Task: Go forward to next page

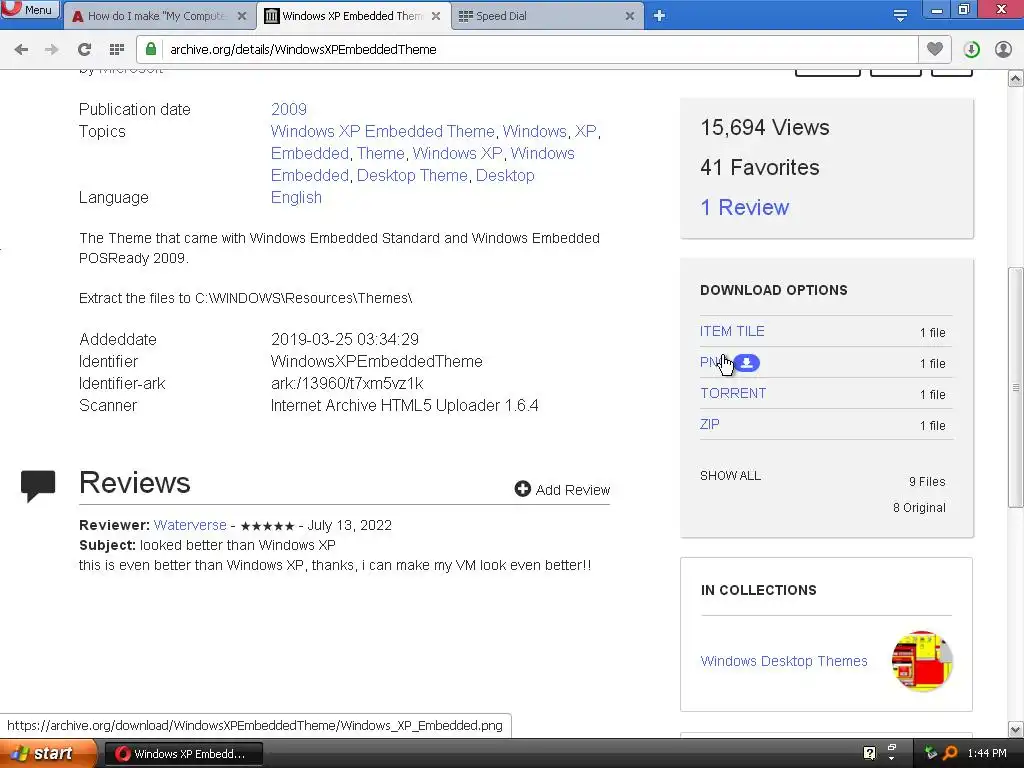Action: click(52, 50)
